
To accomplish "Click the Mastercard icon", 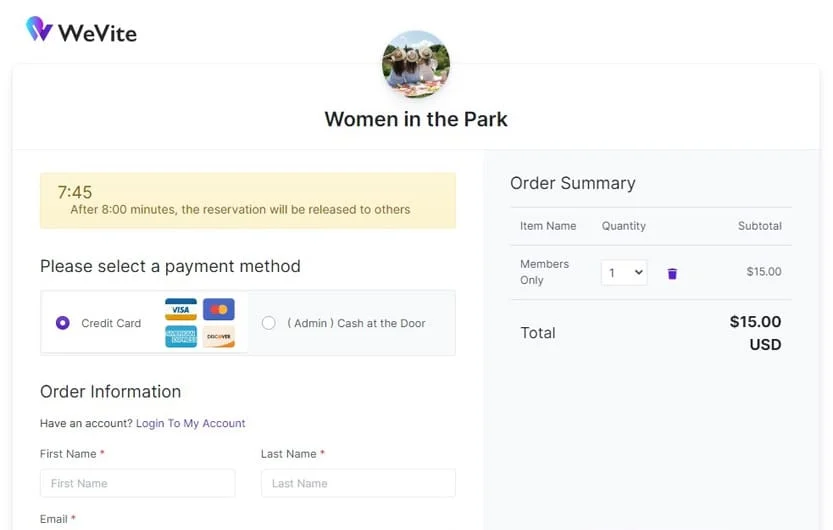I will click(218, 309).
